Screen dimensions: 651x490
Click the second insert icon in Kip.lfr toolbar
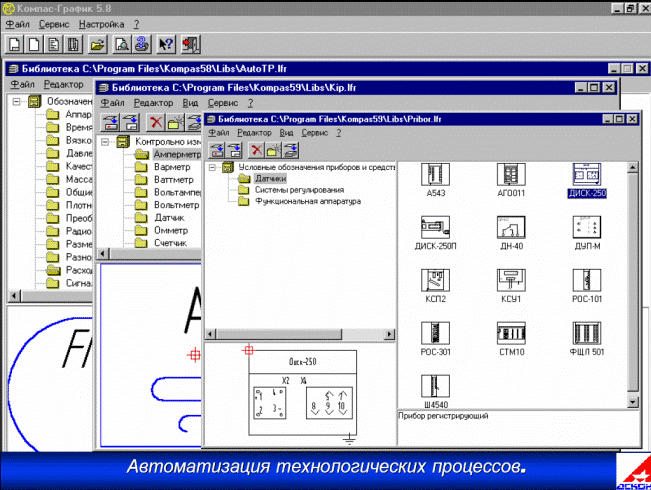(x=130, y=122)
